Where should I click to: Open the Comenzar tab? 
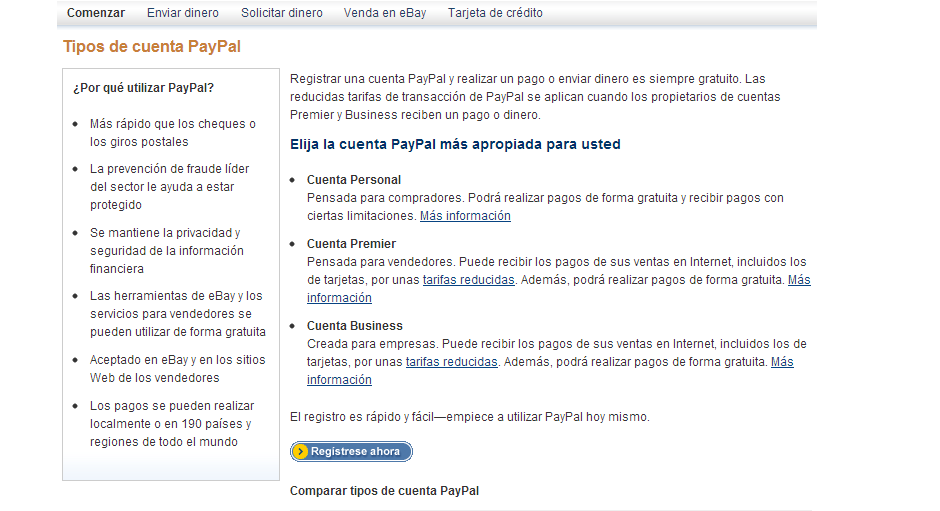(96, 13)
